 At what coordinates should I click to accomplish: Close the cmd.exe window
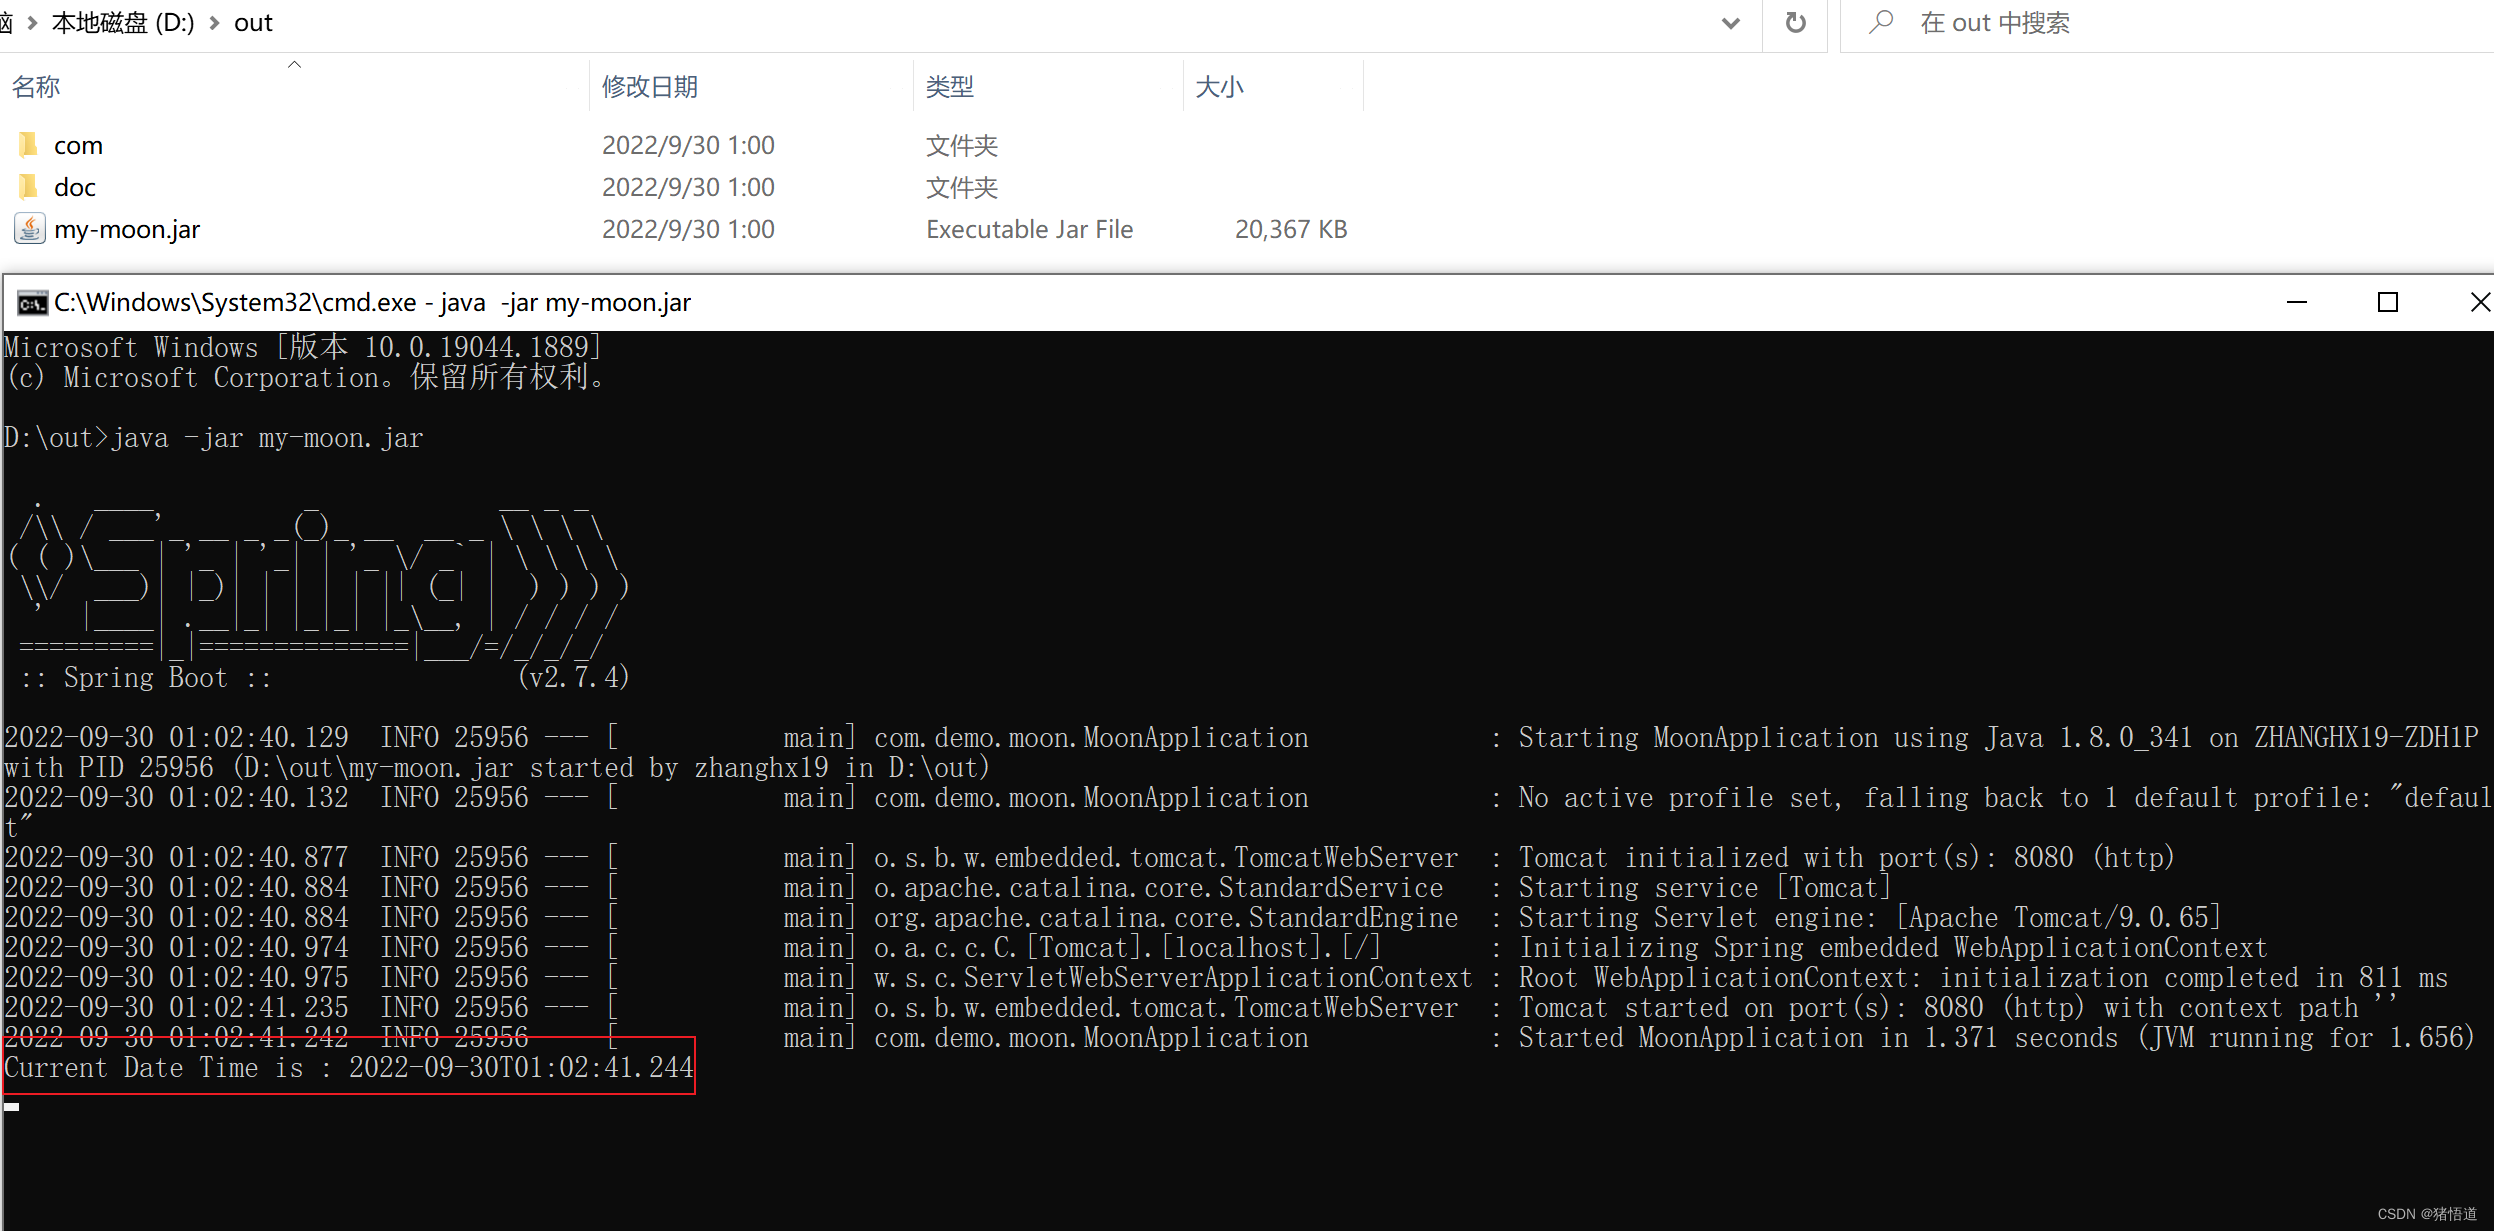pyautogui.click(x=2480, y=302)
